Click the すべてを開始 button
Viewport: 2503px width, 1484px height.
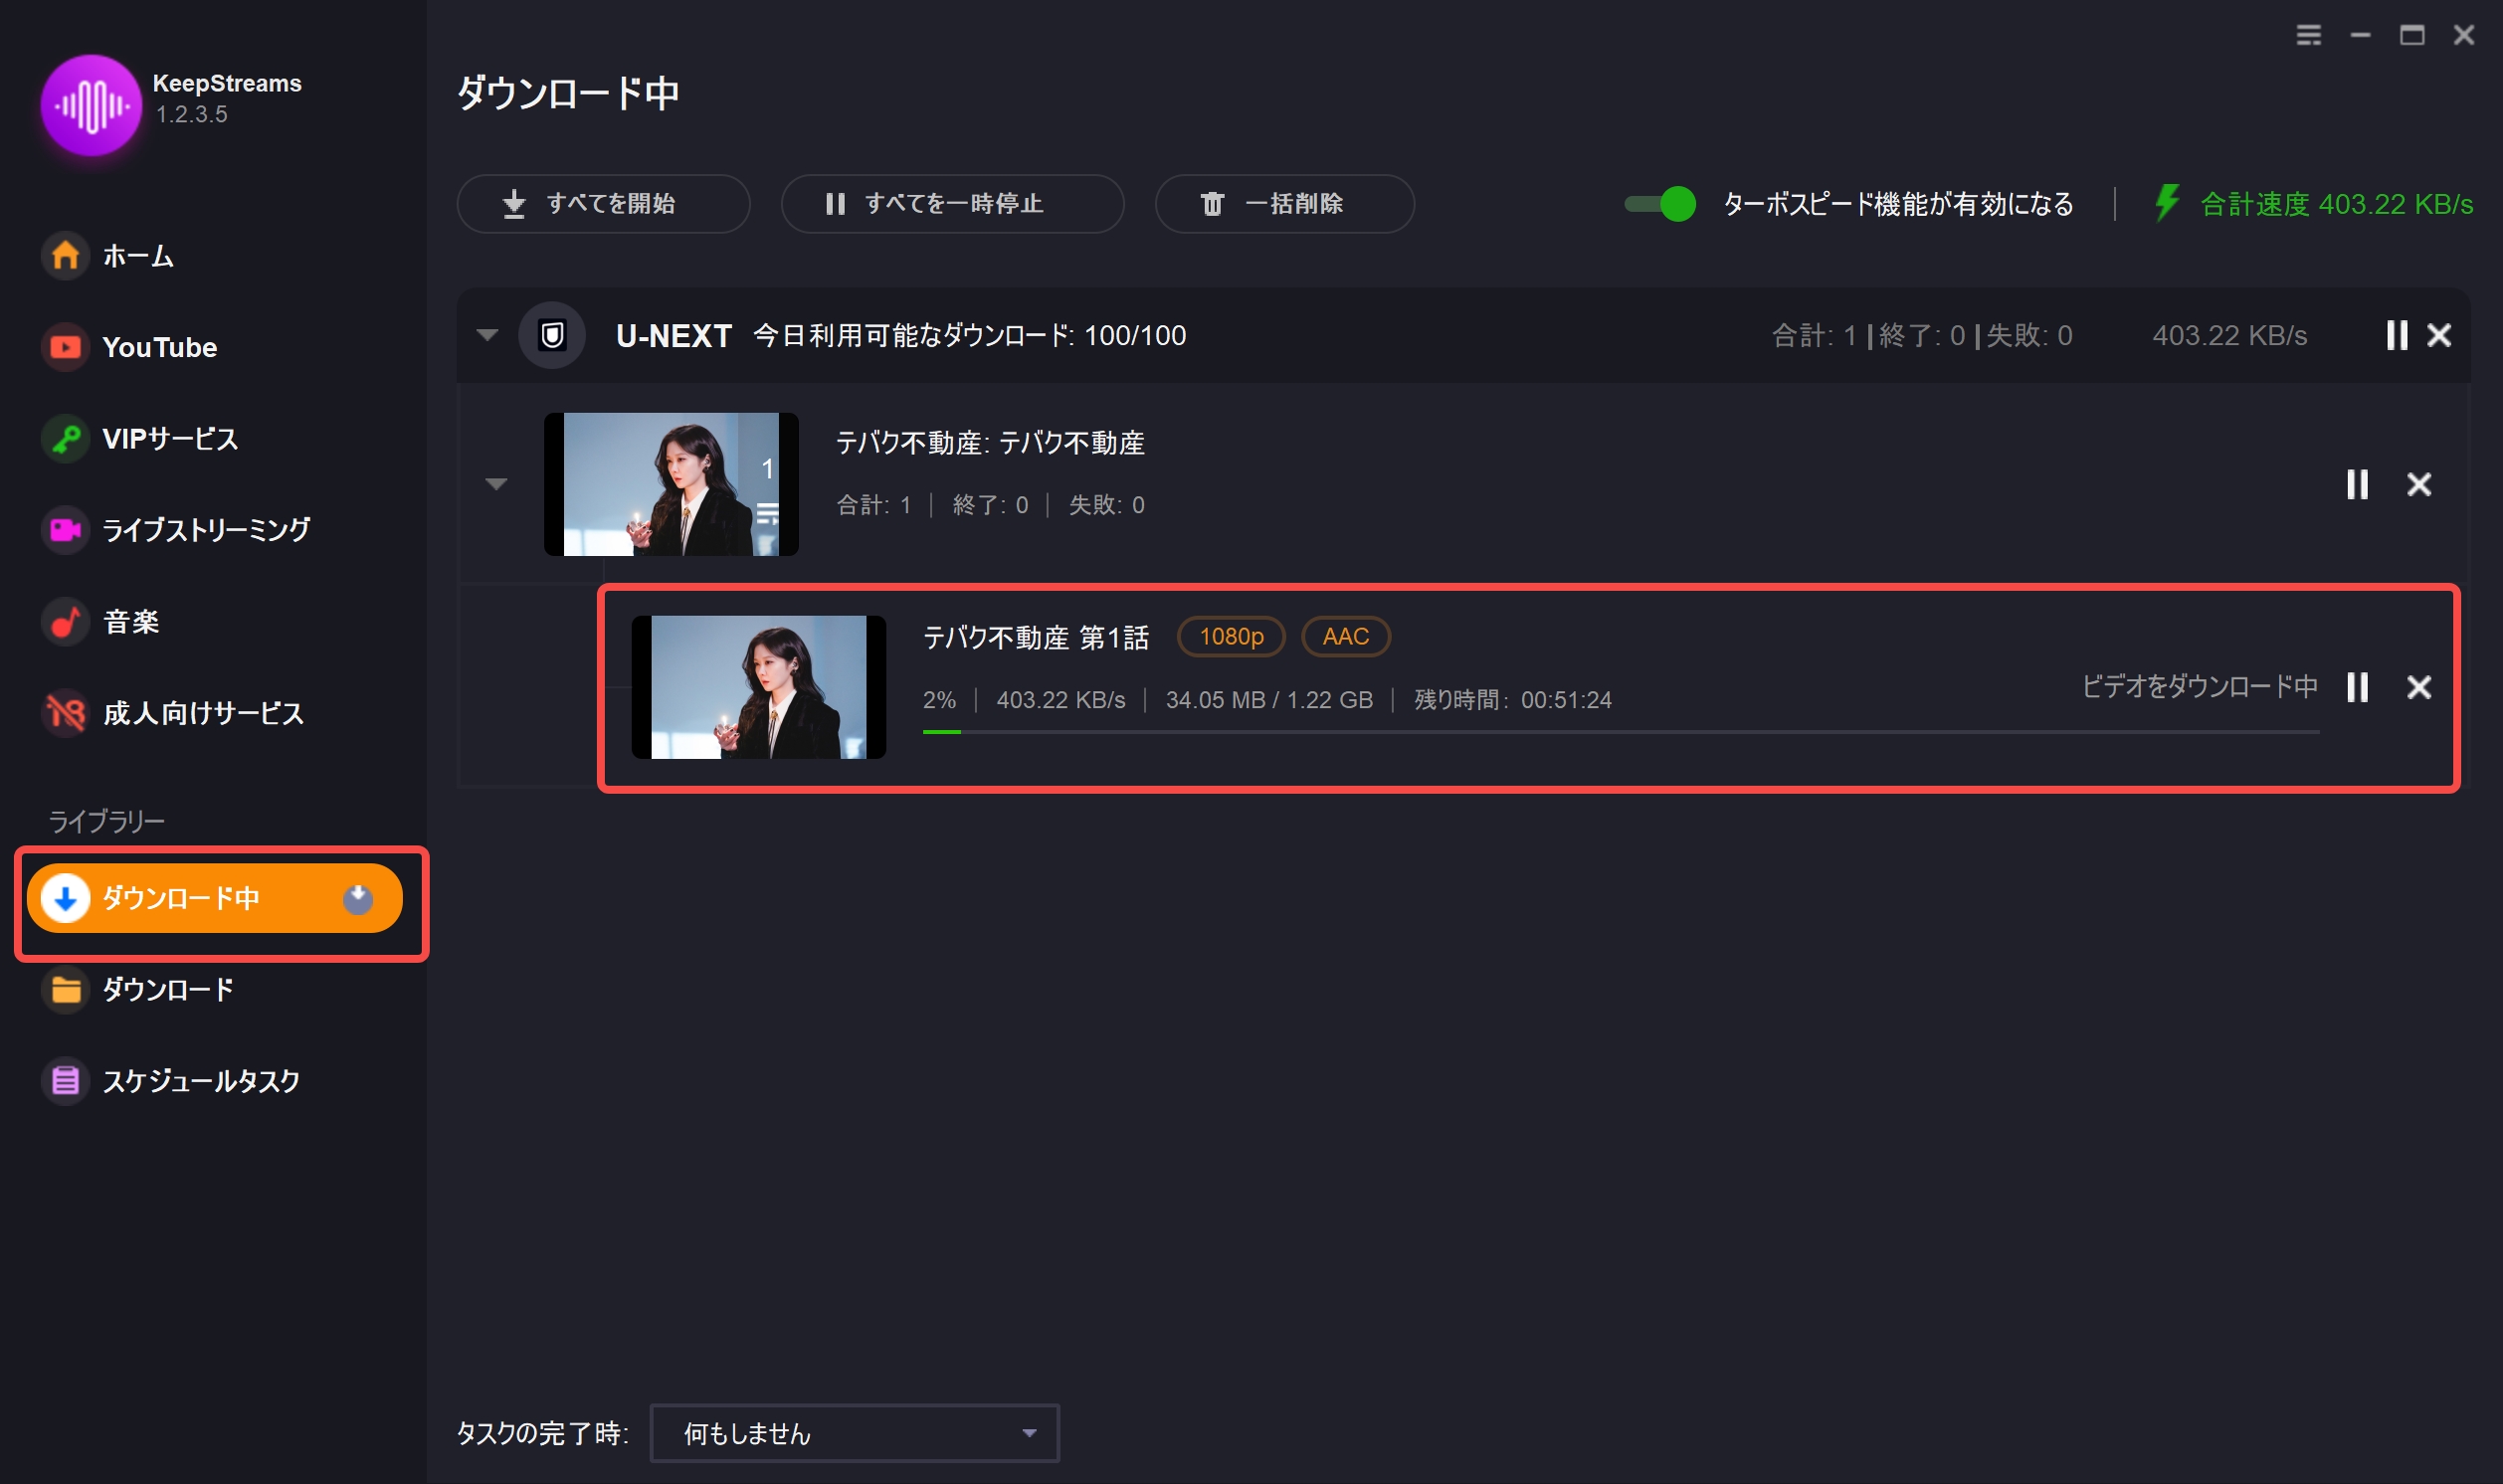[x=603, y=204]
